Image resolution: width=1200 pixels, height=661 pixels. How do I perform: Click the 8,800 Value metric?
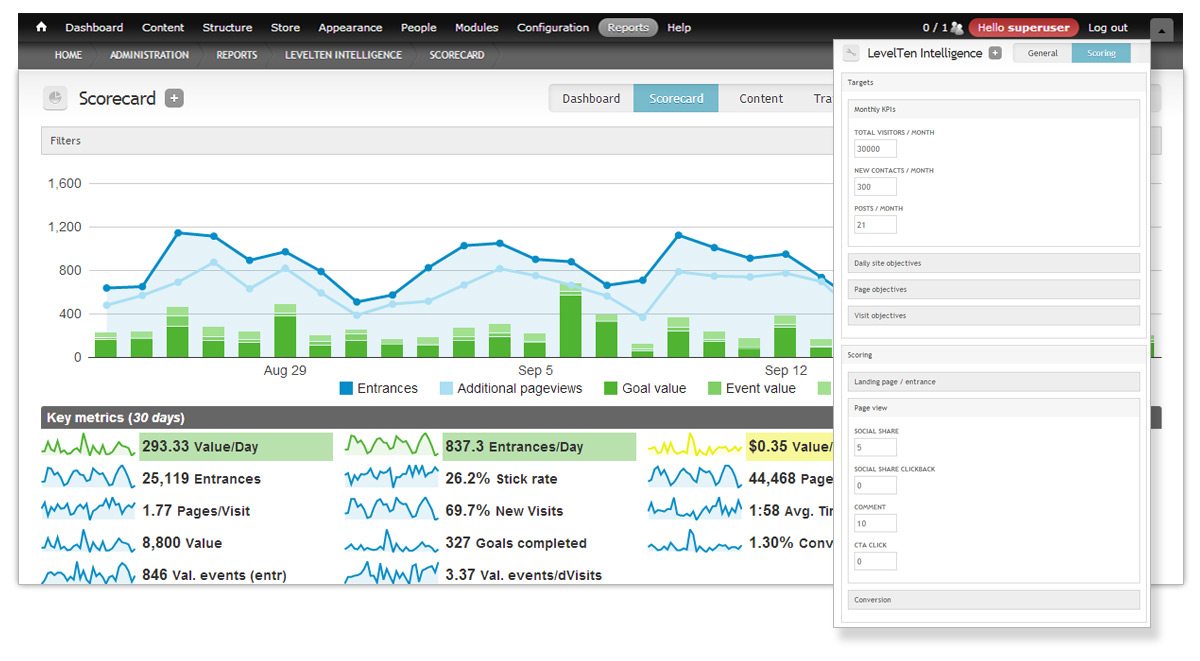pos(182,543)
